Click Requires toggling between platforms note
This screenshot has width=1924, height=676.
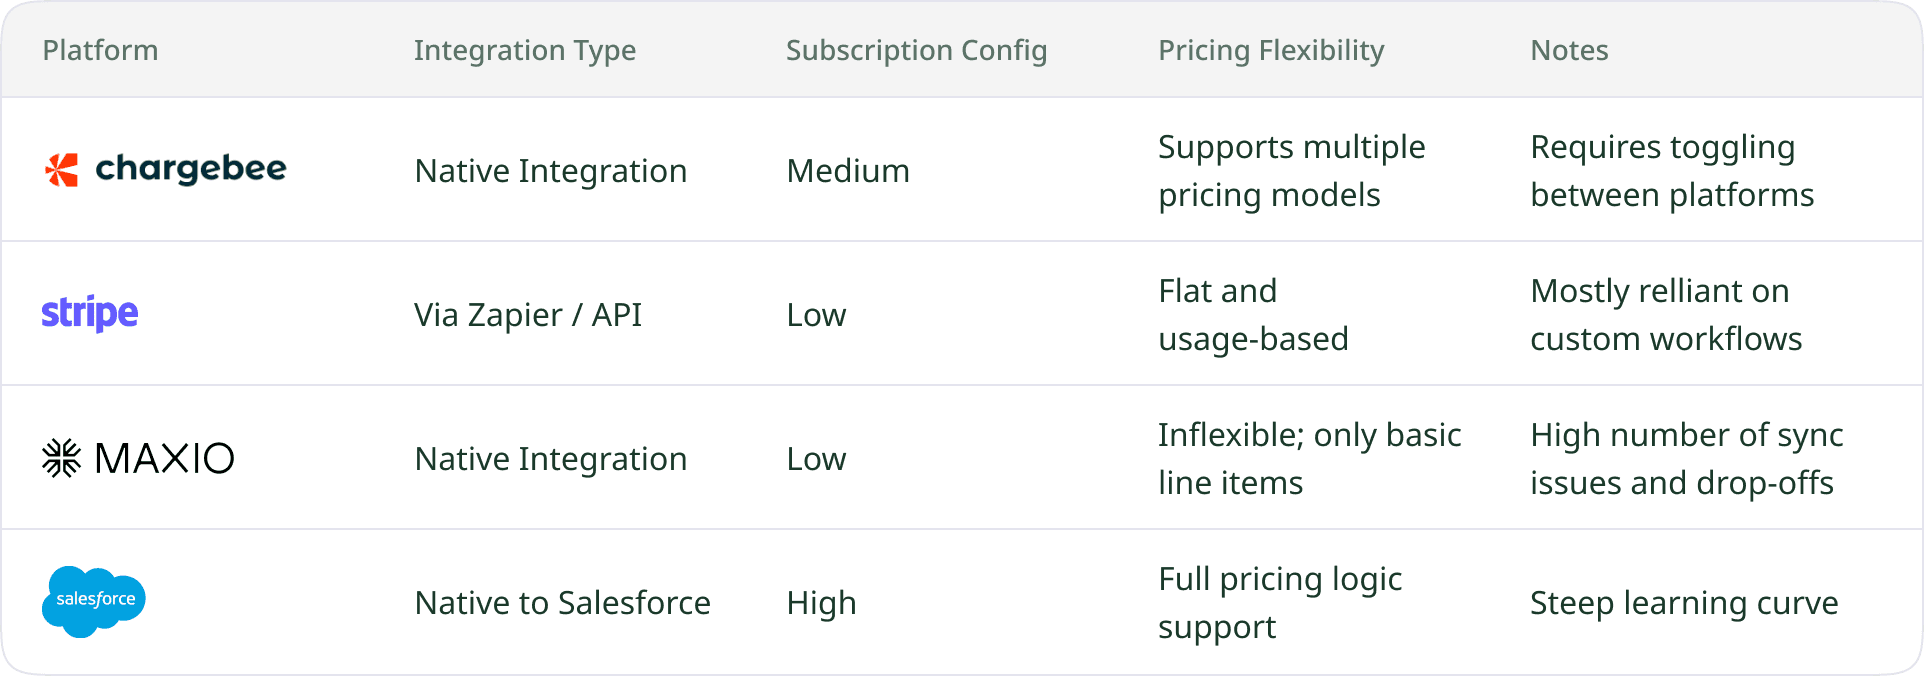(x=1672, y=171)
